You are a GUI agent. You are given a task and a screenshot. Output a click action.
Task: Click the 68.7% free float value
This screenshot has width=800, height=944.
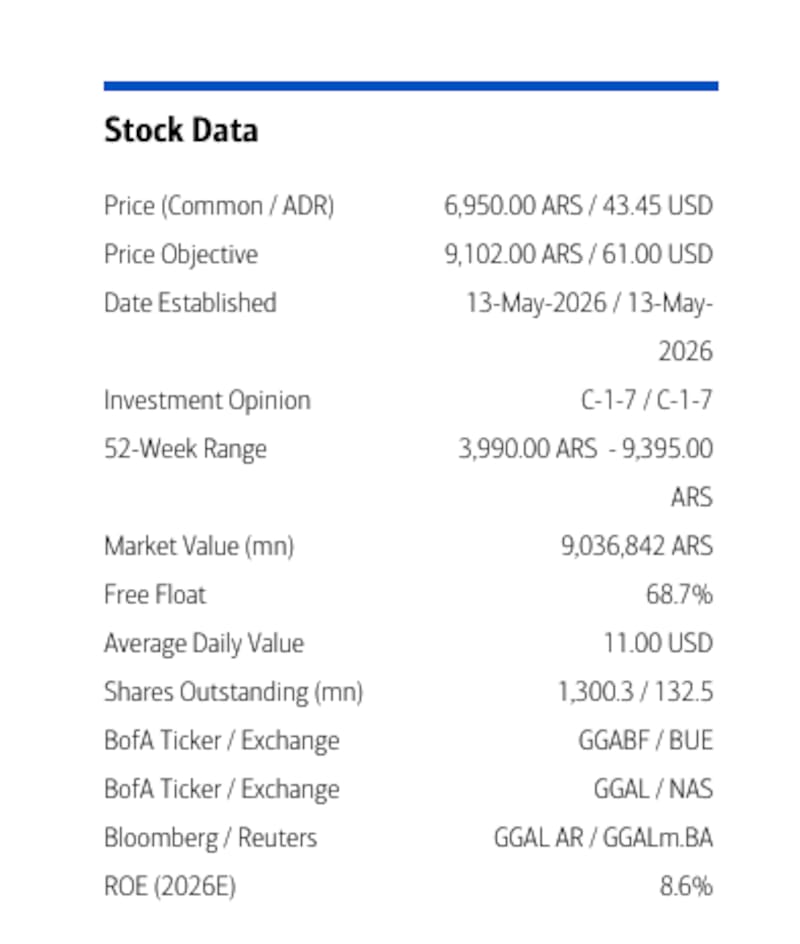(680, 595)
